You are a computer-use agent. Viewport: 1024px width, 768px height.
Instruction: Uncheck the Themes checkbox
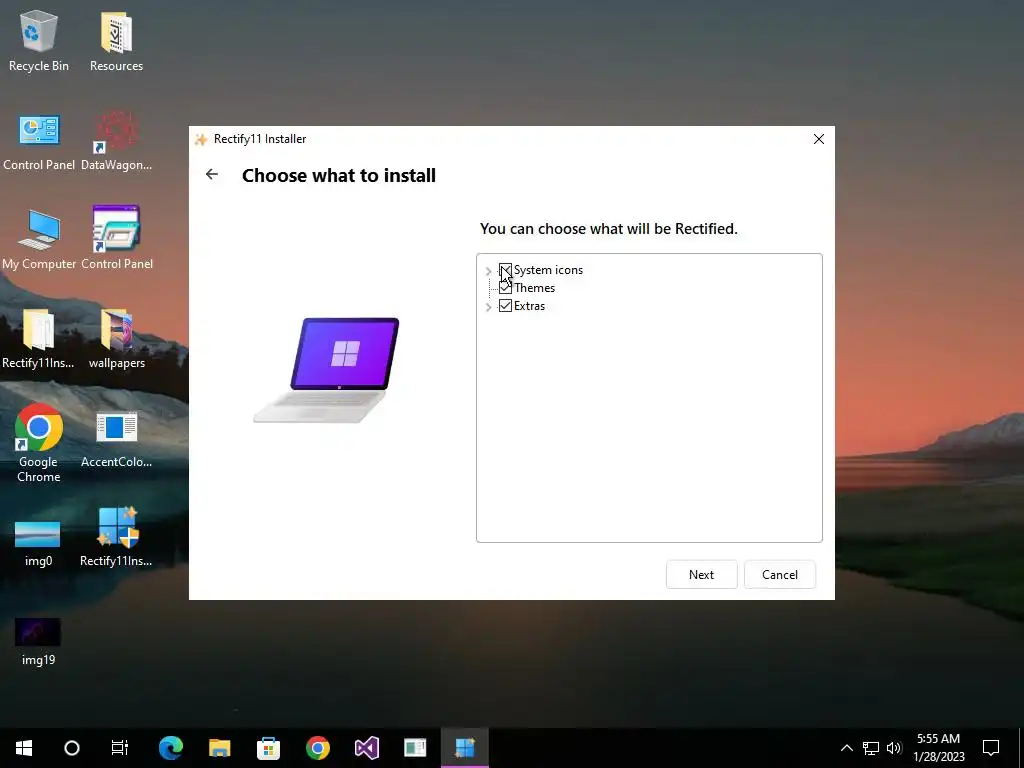[x=505, y=288]
